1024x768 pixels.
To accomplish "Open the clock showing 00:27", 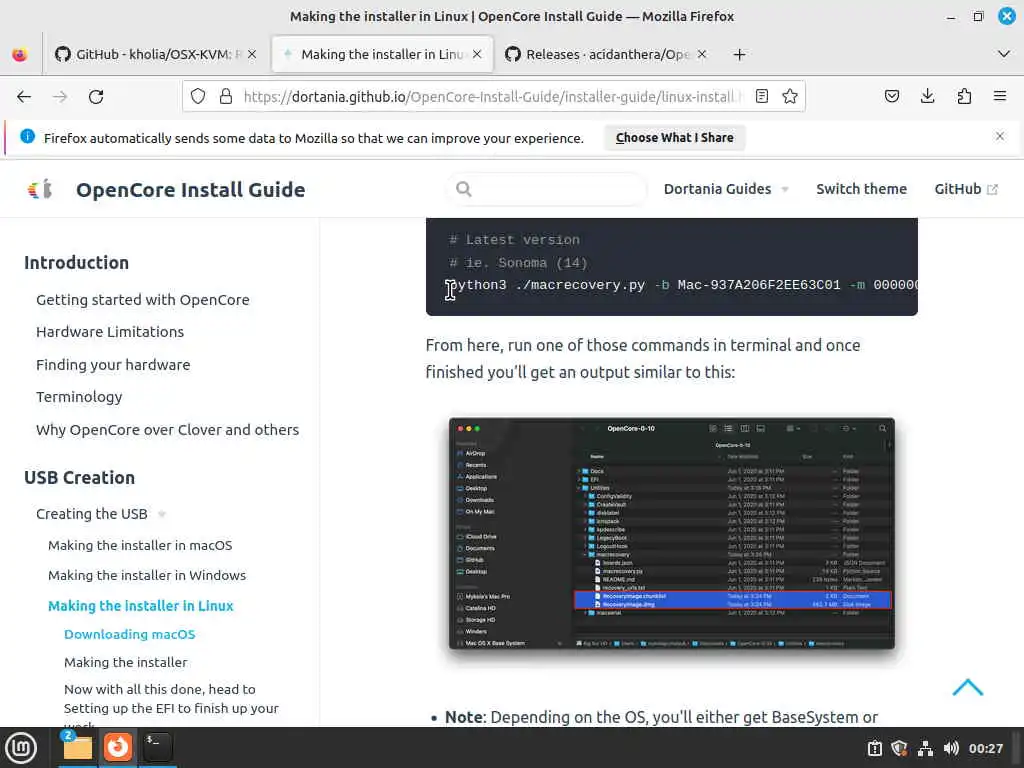I will 985,748.
